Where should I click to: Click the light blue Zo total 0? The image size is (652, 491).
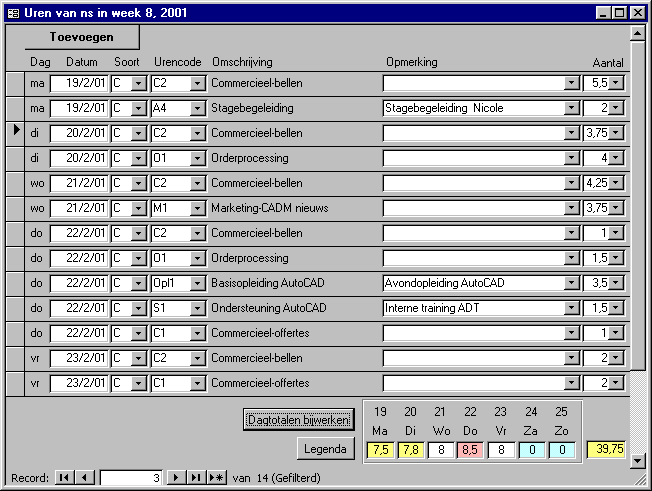click(562, 450)
